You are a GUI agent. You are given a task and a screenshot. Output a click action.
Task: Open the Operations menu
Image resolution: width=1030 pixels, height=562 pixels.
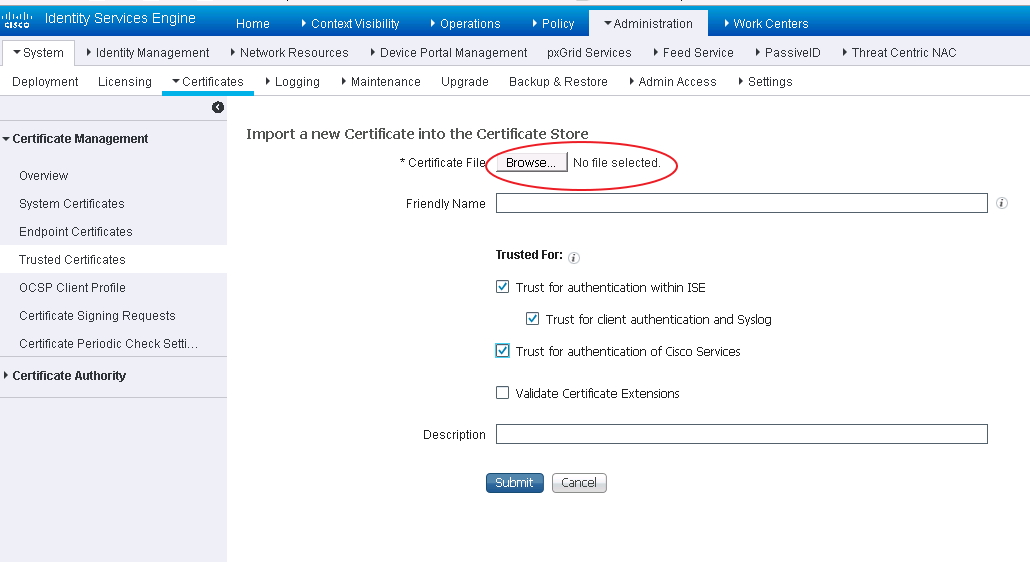pyautogui.click(x=465, y=24)
